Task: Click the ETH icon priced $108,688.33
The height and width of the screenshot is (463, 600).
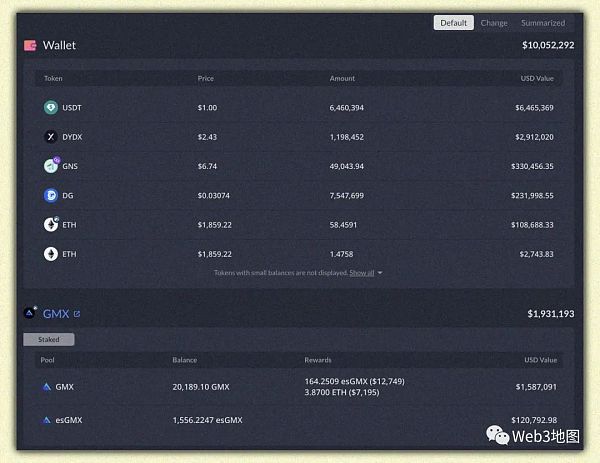Action: tap(51, 224)
